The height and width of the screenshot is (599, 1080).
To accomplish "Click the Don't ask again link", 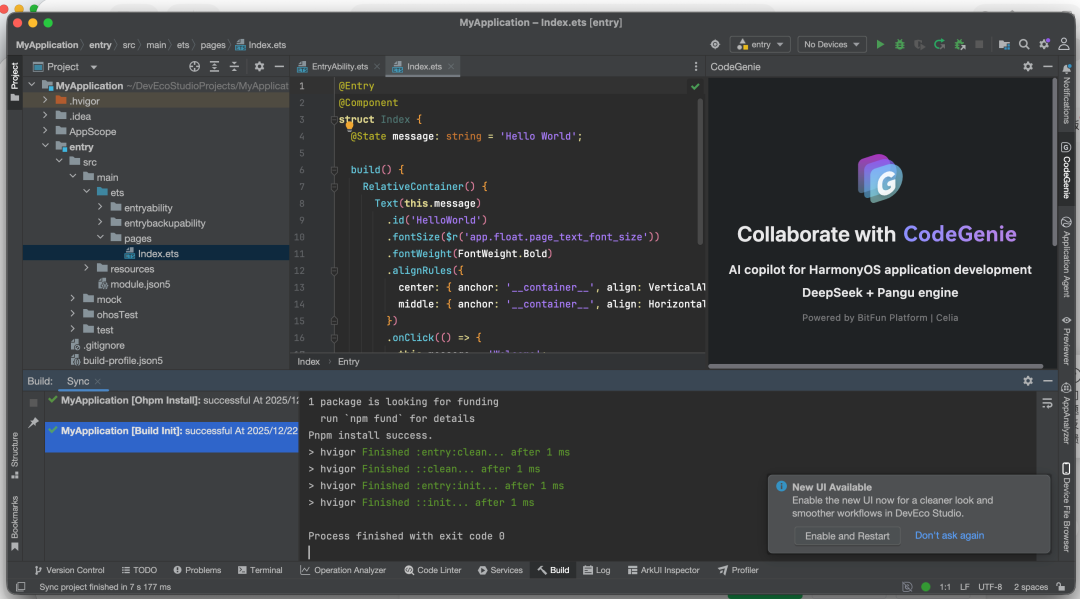I will [949, 536].
